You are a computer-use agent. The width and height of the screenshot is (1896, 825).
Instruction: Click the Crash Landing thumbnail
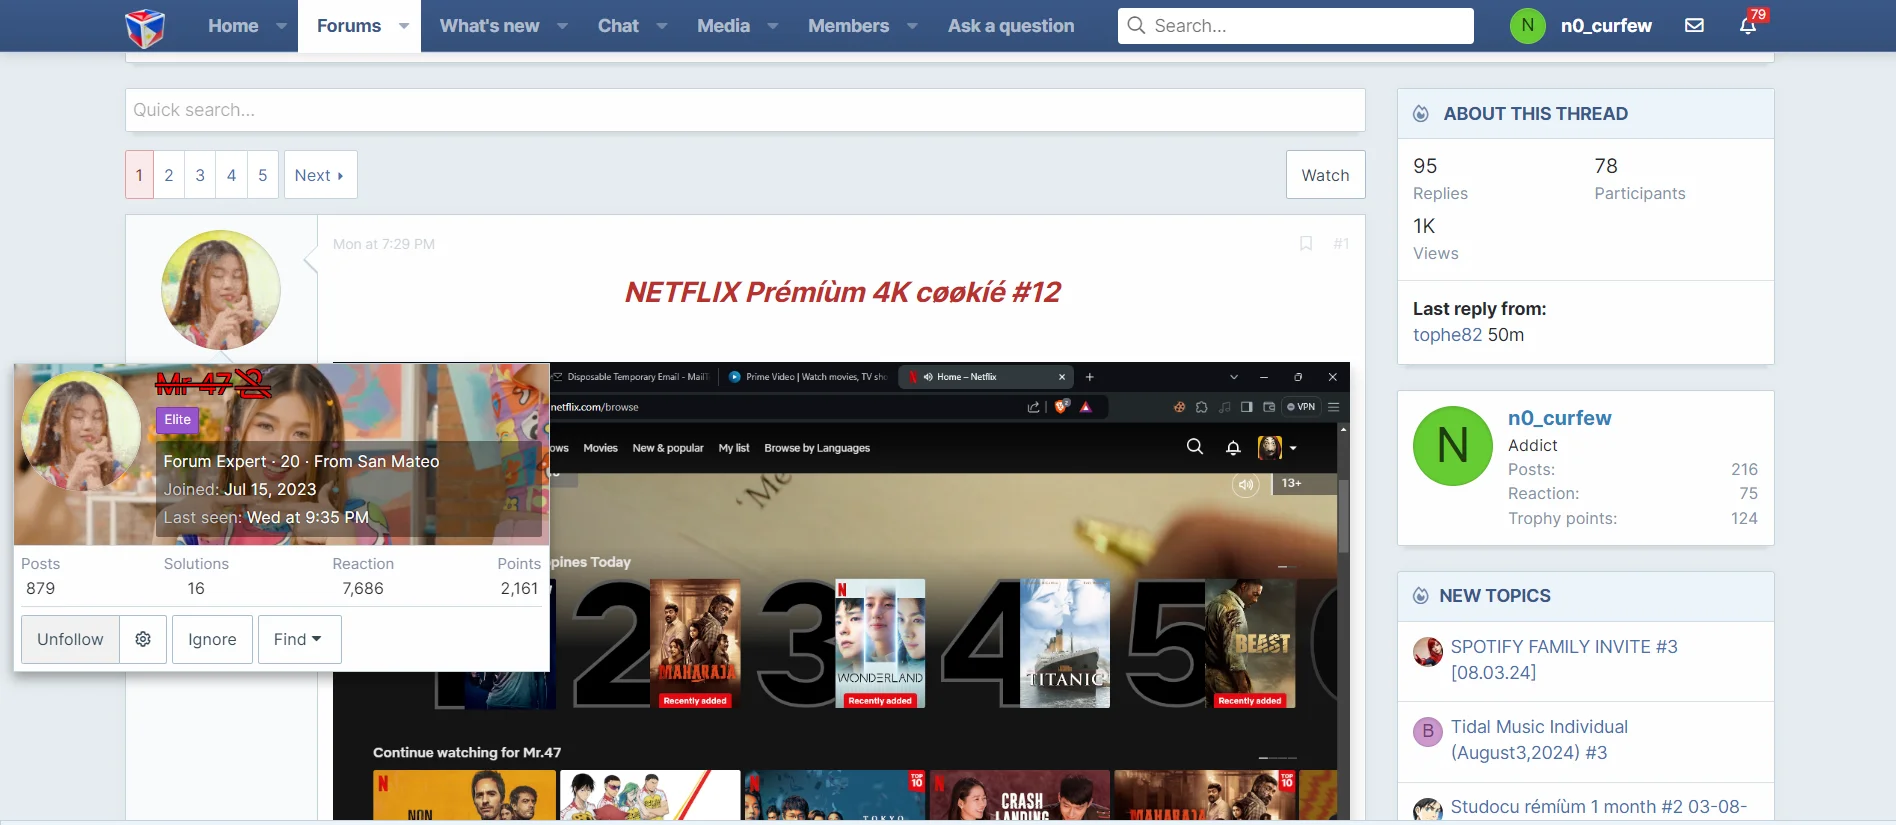tap(1019, 795)
